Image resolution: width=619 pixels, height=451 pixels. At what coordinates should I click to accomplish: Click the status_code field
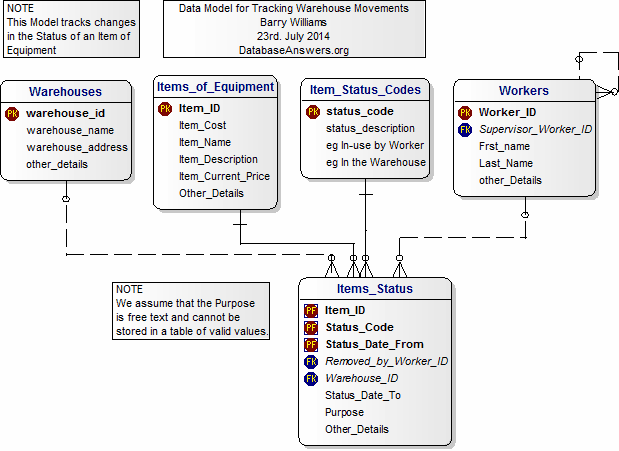(x=360, y=111)
